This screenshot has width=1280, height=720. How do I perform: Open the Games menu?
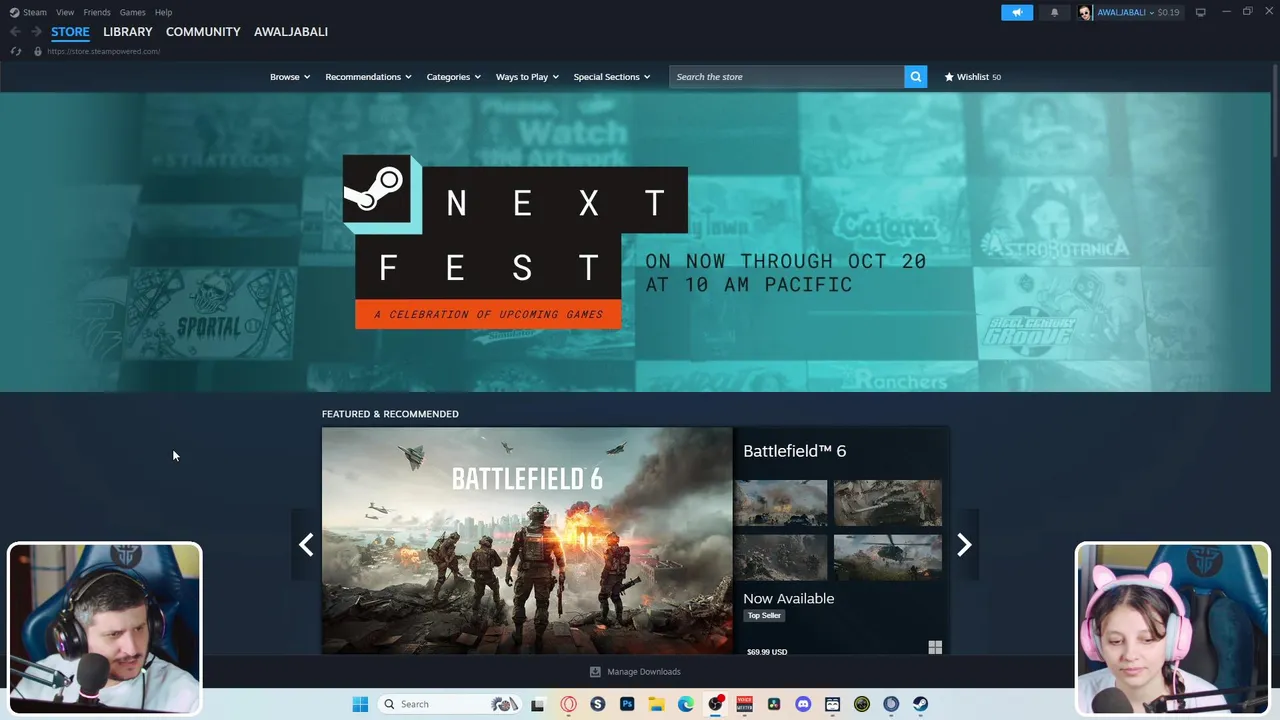[132, 12]
